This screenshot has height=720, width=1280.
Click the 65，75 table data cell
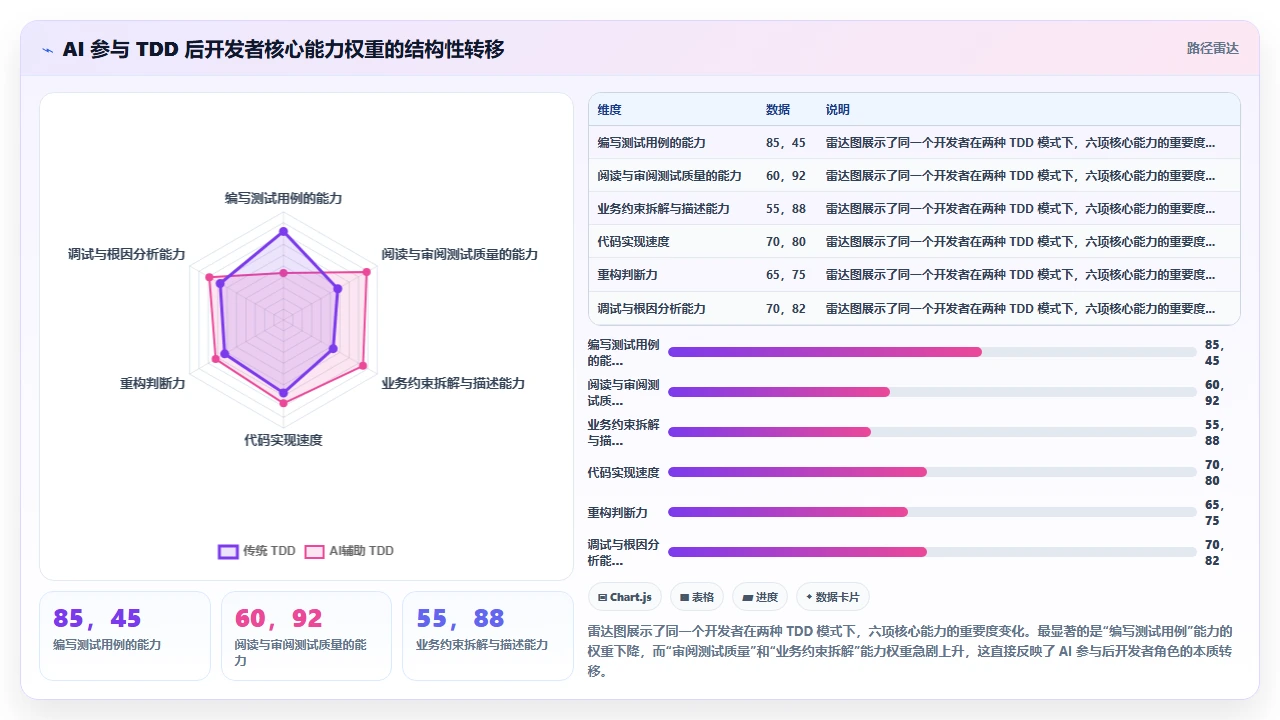[785, 275]
